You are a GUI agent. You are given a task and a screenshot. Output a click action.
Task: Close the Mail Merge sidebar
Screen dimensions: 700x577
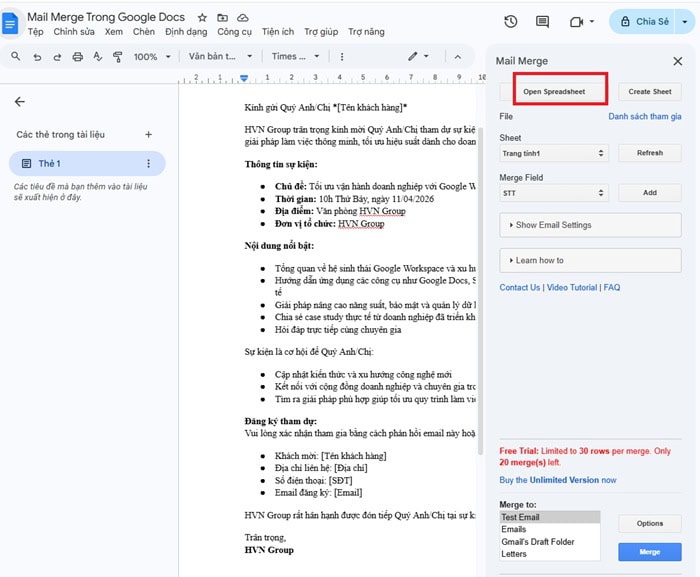(678, 61)
